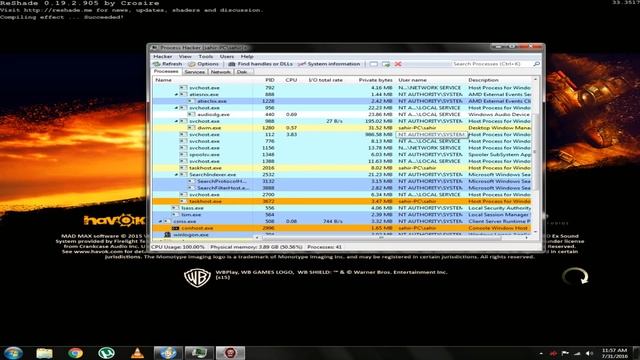640x360 pixels.
Task: Click the network tray icon
Action: [577, 353]
